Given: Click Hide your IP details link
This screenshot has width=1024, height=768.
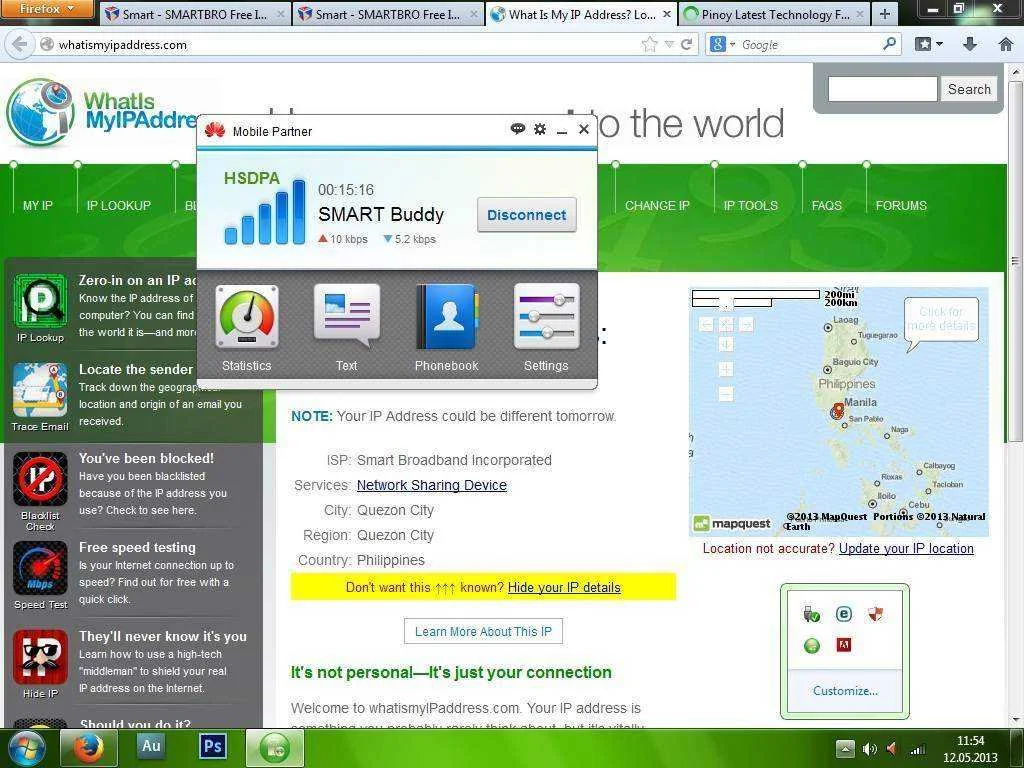Looking at the screenshot, I should tap(564, 587).
